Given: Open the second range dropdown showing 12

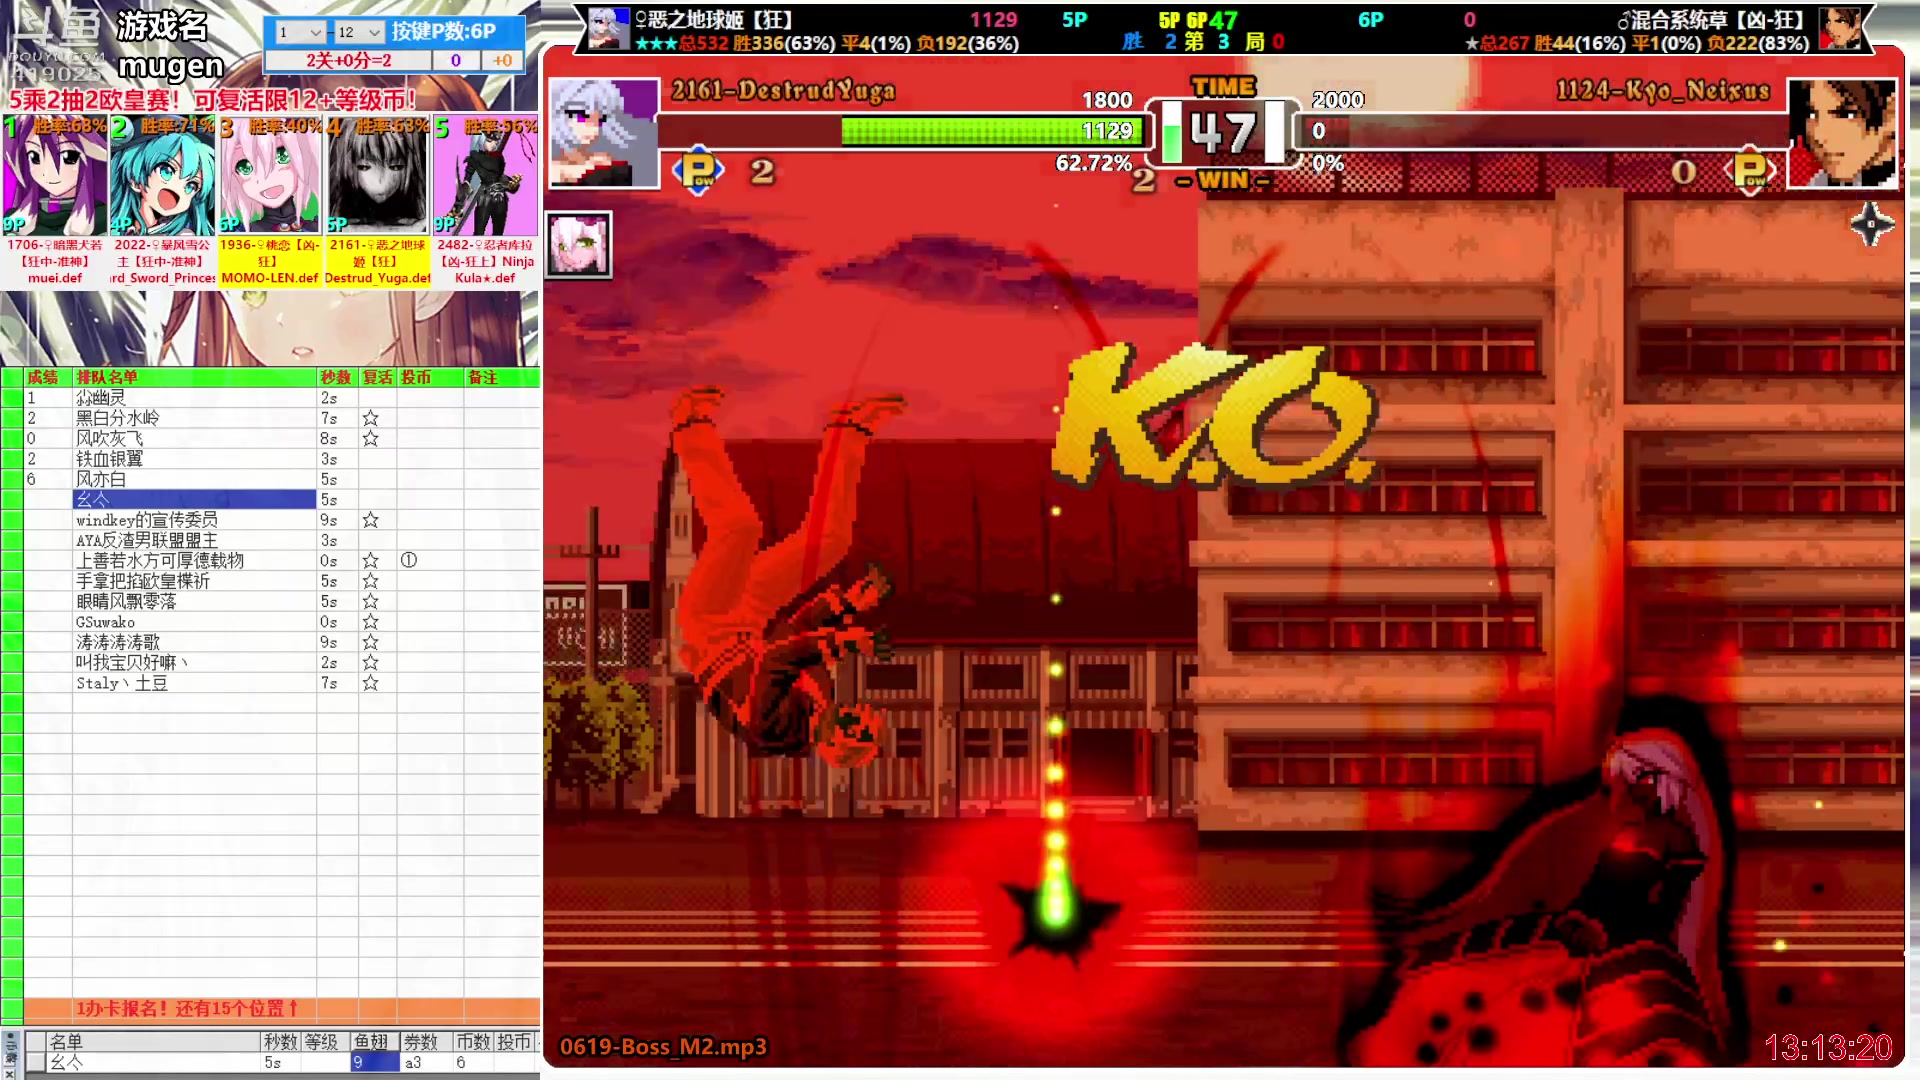Looking at the screenshot, I should coord(359,32).
